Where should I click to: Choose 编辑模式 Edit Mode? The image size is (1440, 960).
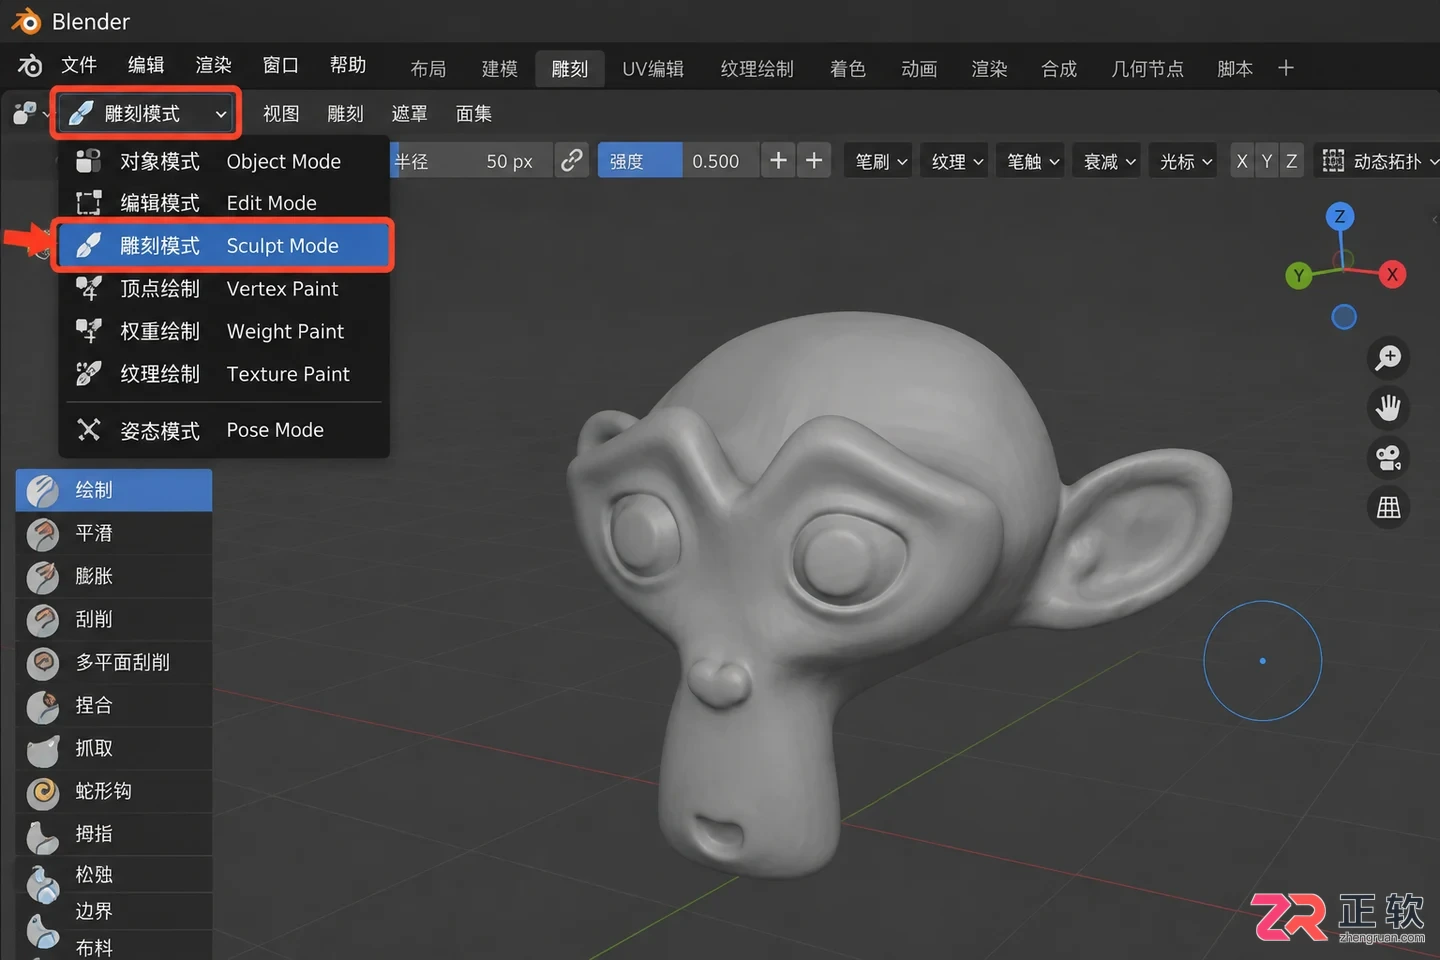click(x=224, y=203)
